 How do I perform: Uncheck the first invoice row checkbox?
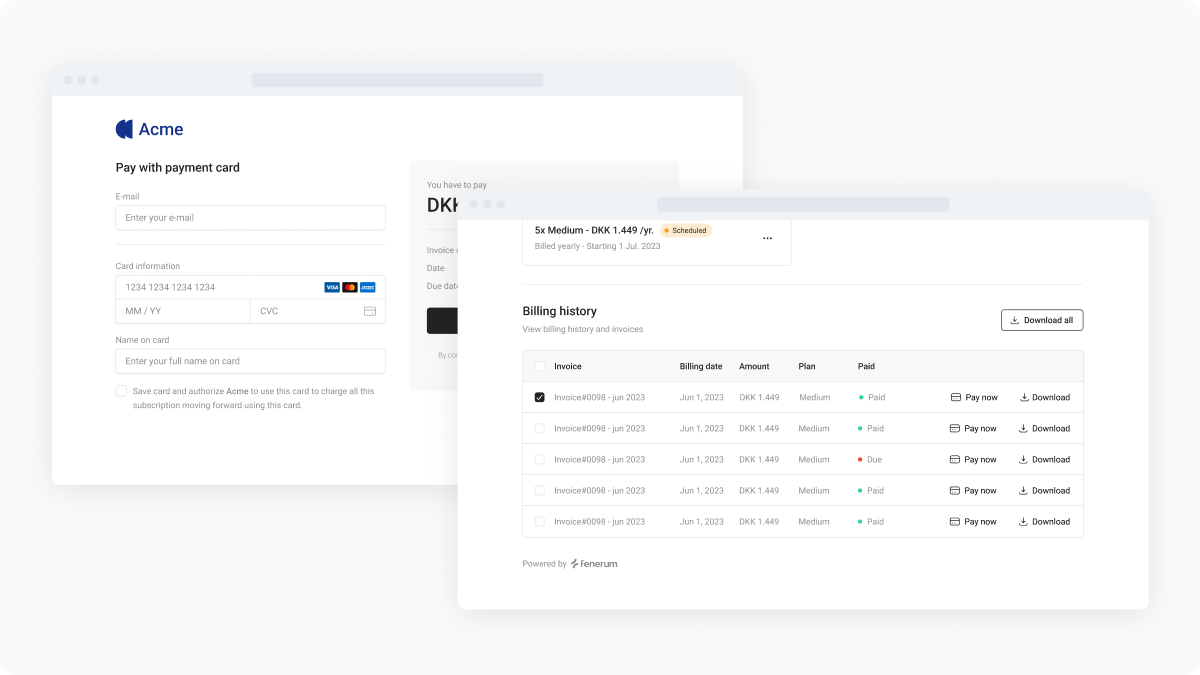(540, 398)
